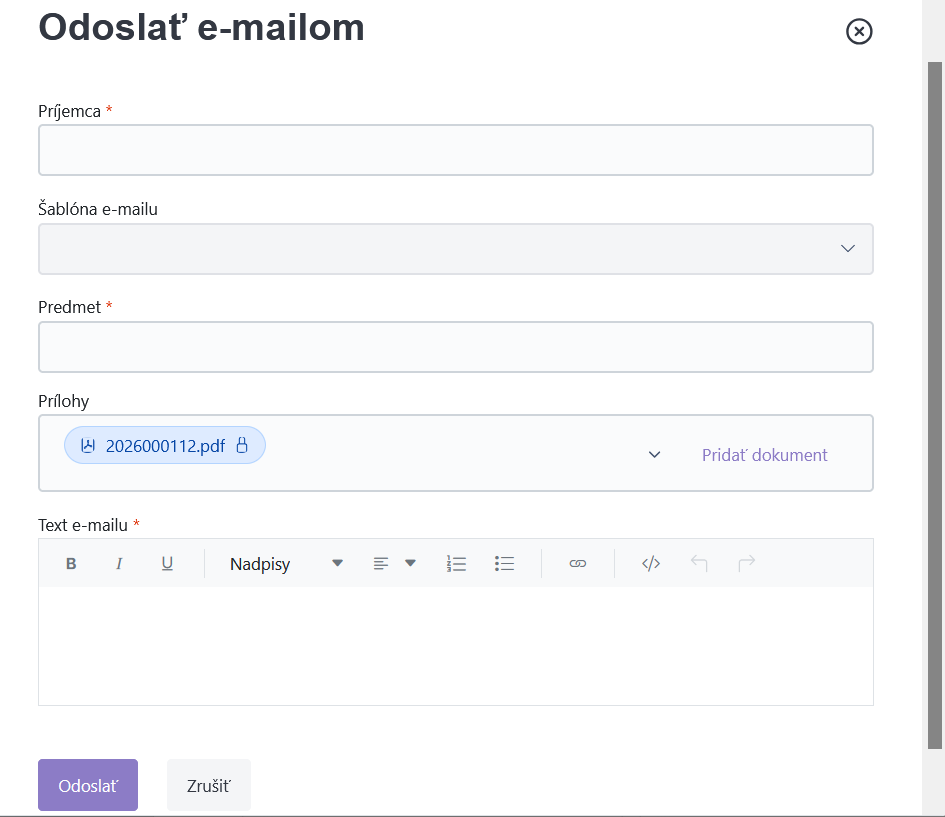This screenshot has height=817, width=945.
Task: Toggle bold formatting in the editor toolbar
Action: pos(71,563)
